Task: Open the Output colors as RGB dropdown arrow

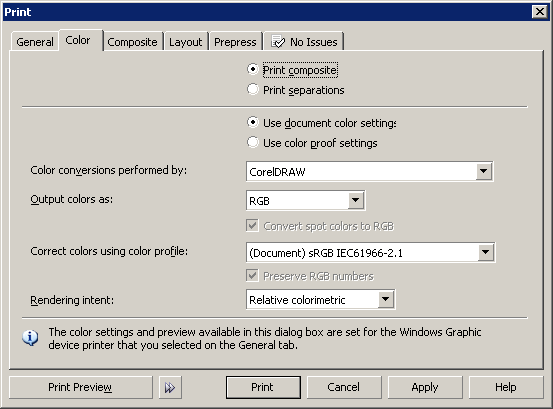Action: pos(356,200)
